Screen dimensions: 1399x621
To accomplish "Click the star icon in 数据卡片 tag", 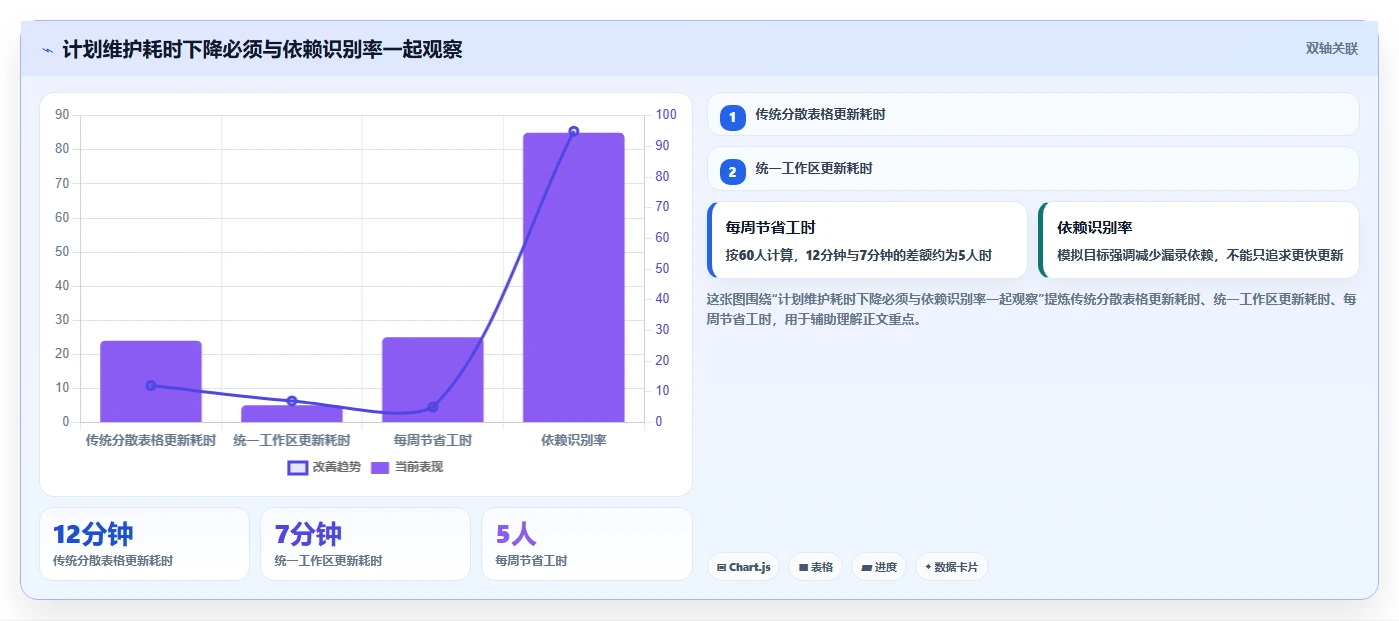I will coord(928,567).
